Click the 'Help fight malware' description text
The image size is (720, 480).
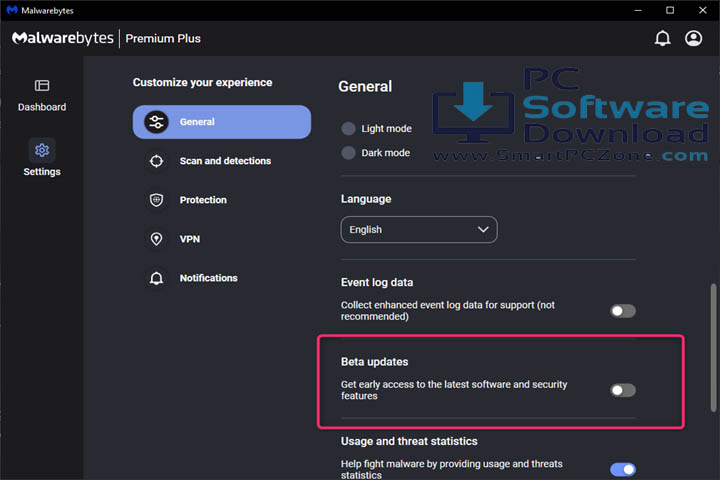[x=451, y=469]
